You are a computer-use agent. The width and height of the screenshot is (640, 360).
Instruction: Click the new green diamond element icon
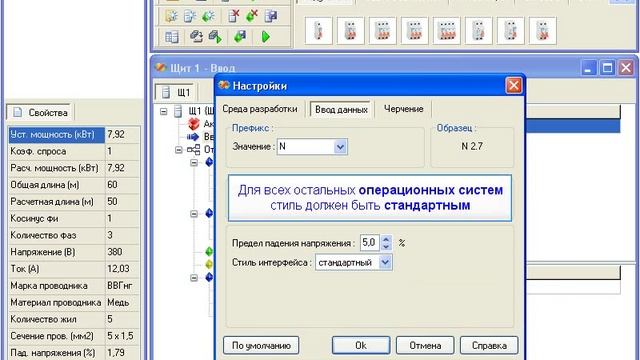point(209,16)
